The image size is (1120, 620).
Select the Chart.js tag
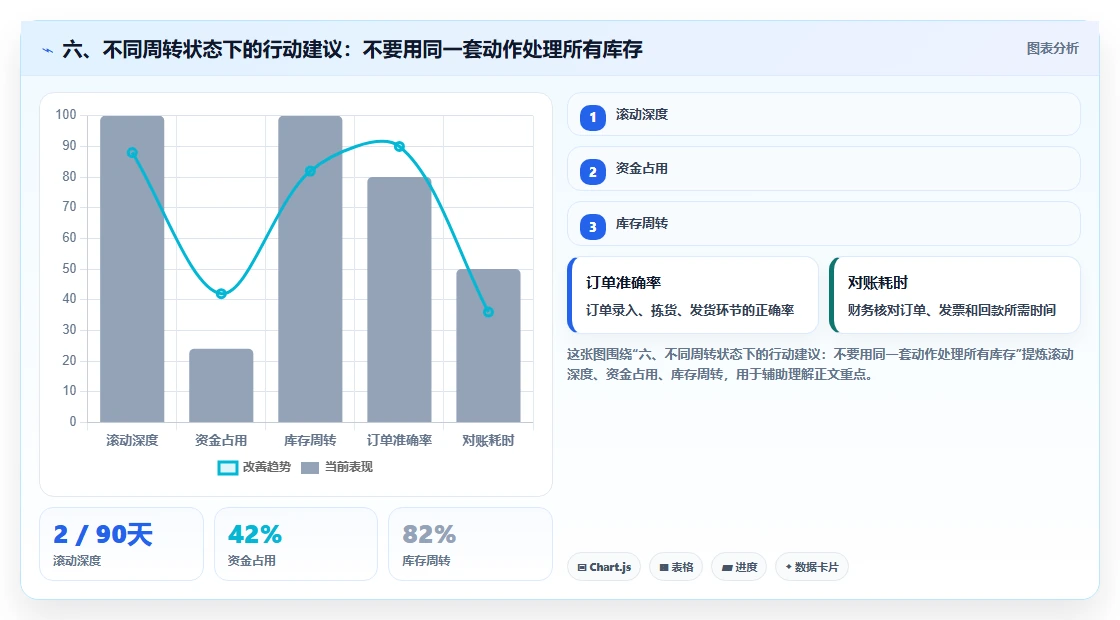604,567
